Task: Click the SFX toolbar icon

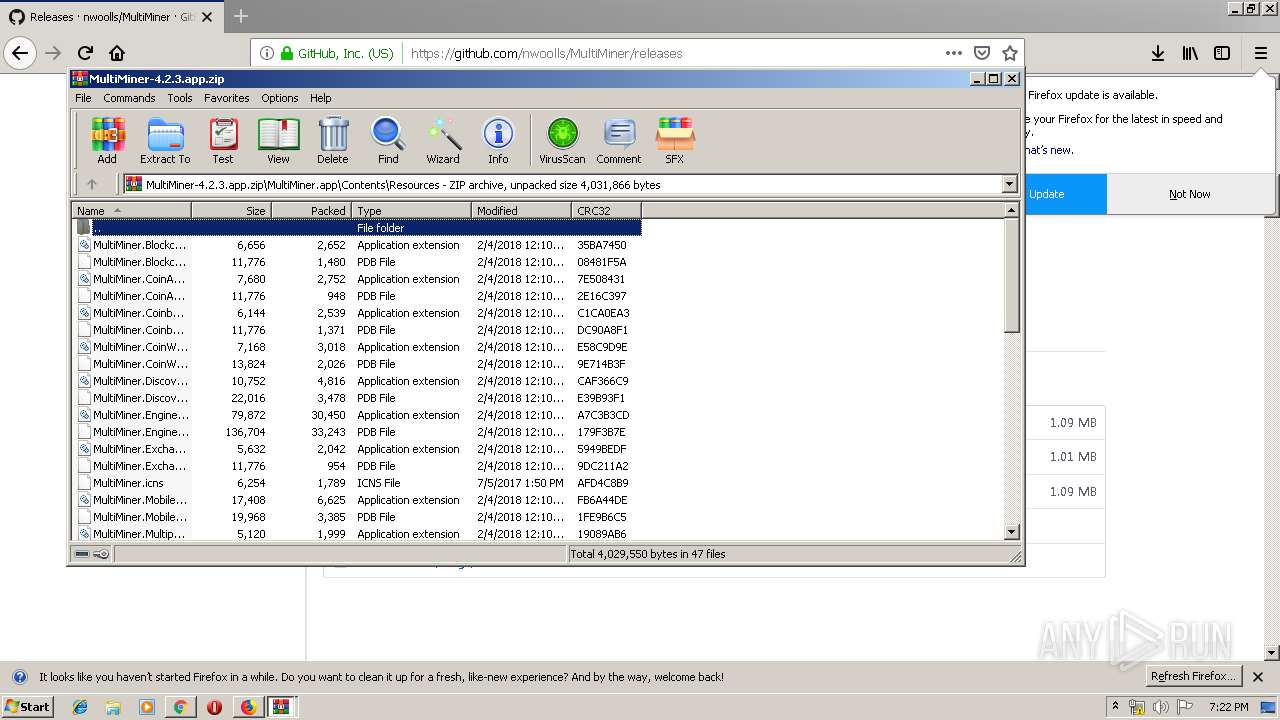Action: click(x=675, y=140)
